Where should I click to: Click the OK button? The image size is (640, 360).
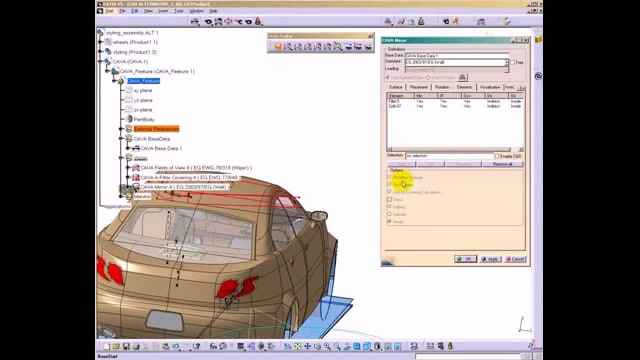click(465, 259)
